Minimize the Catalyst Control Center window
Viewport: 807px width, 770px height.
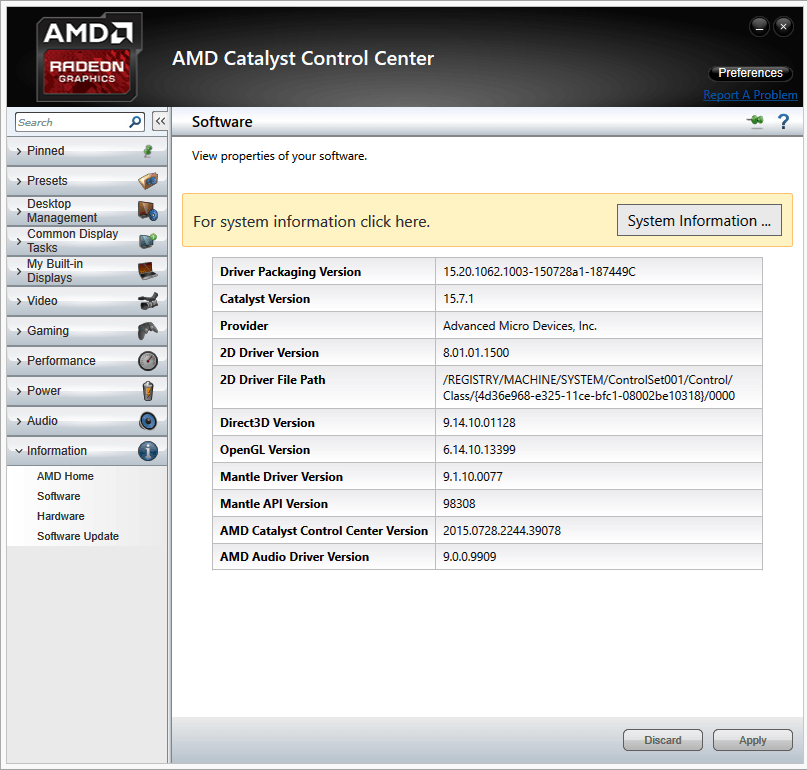point(759,26)
